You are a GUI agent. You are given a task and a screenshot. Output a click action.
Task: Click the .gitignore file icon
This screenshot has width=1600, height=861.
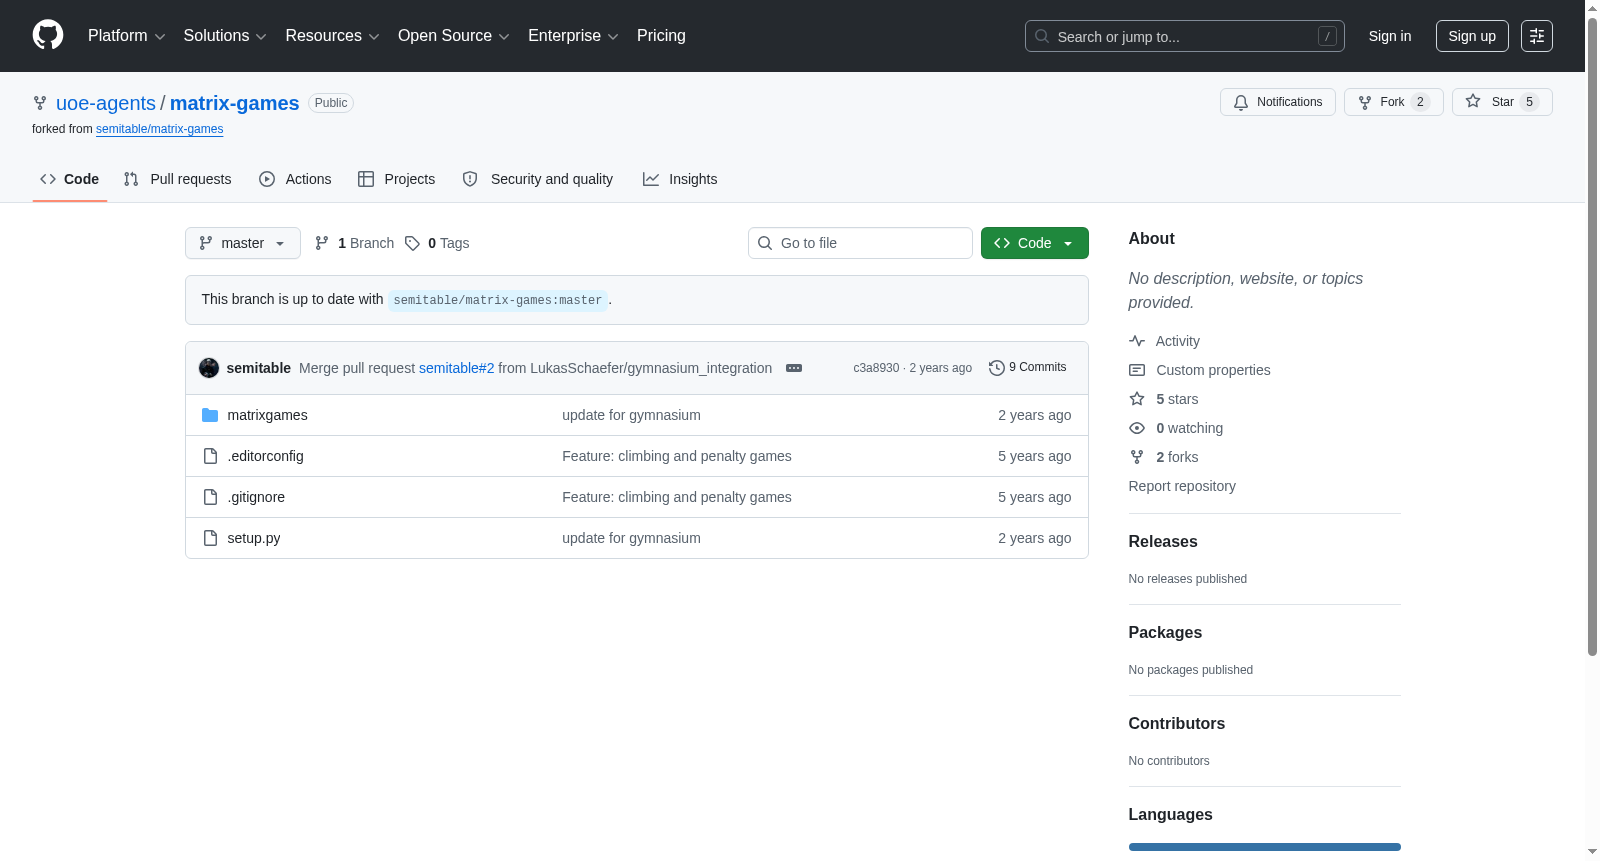coord(210,497)
